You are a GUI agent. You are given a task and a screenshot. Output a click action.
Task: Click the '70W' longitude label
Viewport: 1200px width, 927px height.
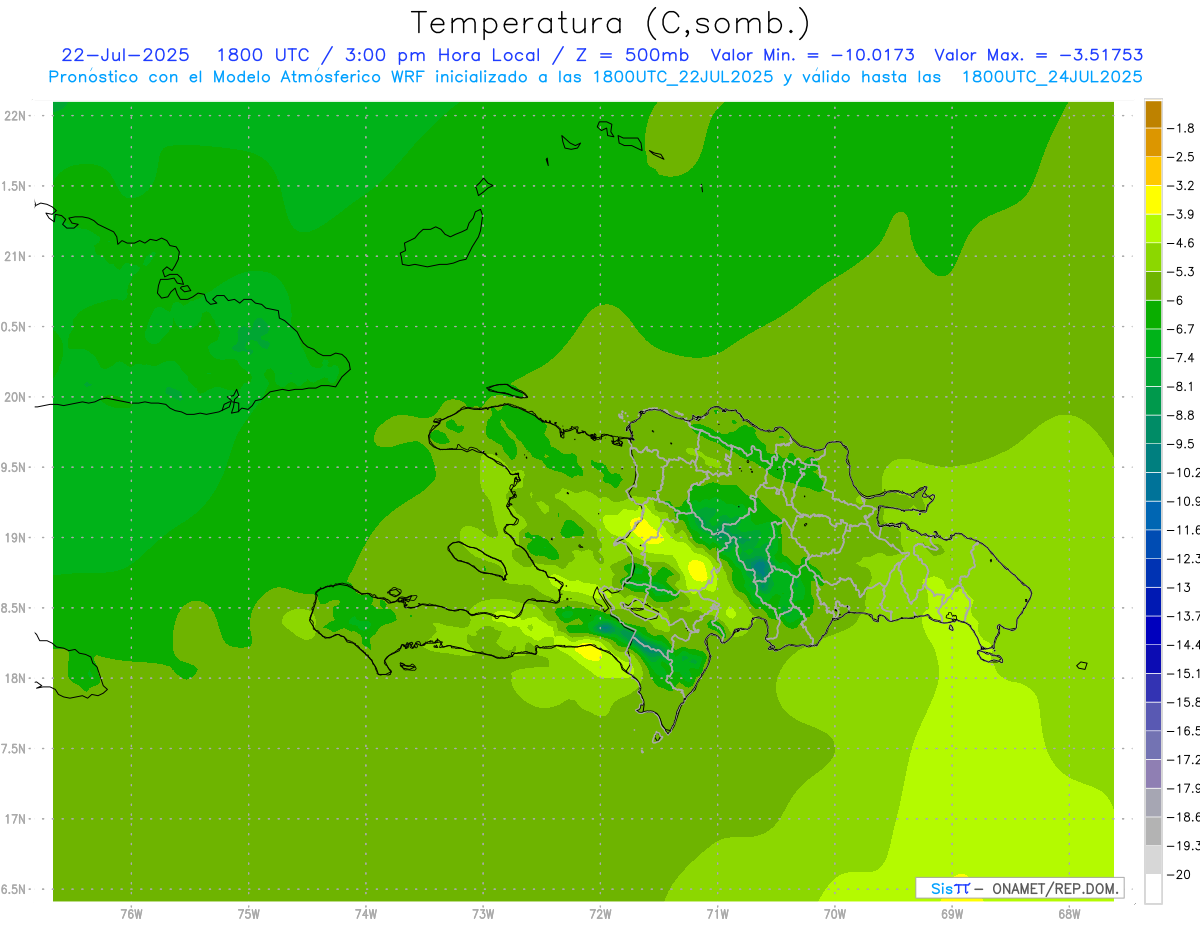[835, 913]
